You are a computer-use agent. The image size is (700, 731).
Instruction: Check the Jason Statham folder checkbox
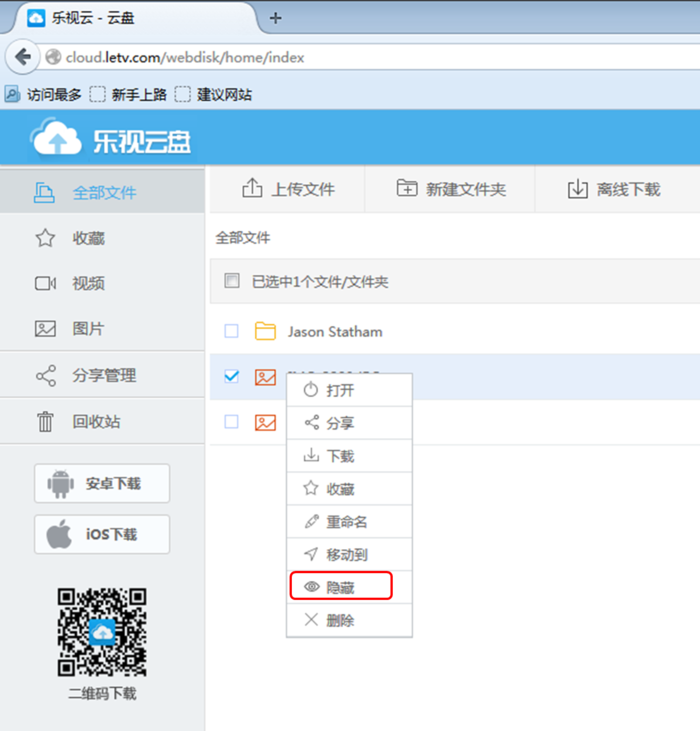tap(231, 331)
